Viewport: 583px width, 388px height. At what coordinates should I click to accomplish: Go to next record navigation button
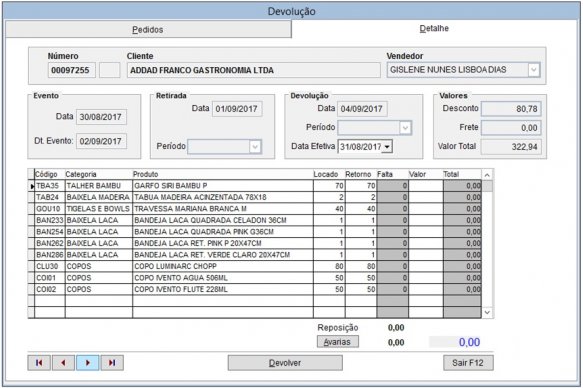(x=88, y=363)
